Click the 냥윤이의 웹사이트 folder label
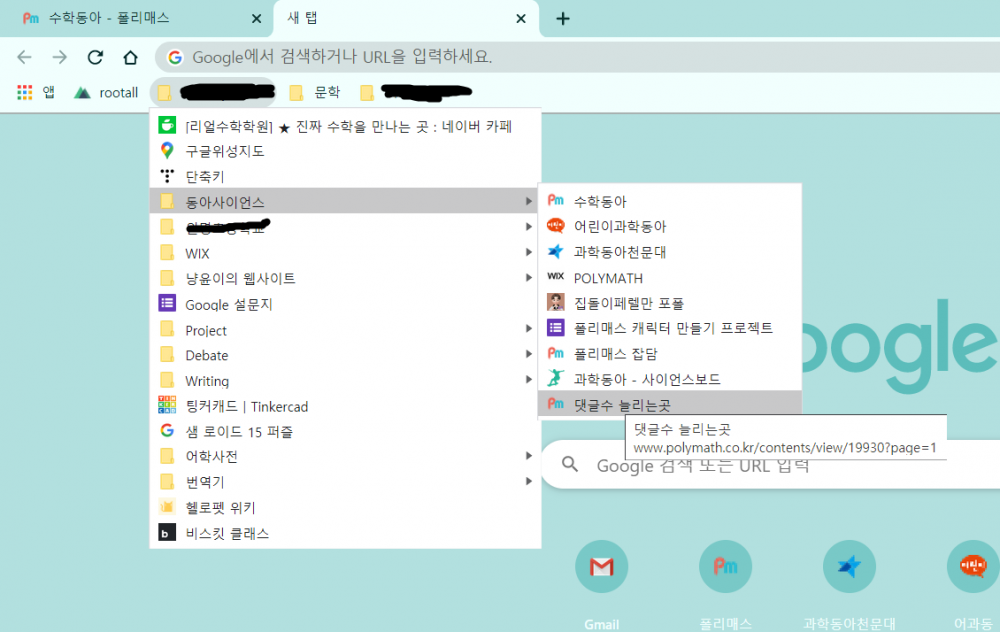The width and height of the screenshot is (1000, 632). 240,279
